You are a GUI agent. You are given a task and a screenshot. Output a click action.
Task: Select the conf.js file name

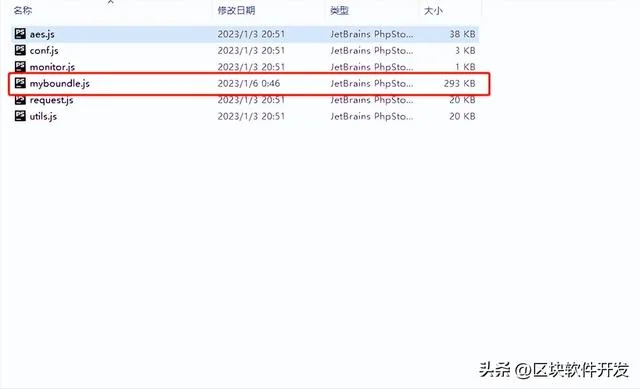click(x=44, y=51)
